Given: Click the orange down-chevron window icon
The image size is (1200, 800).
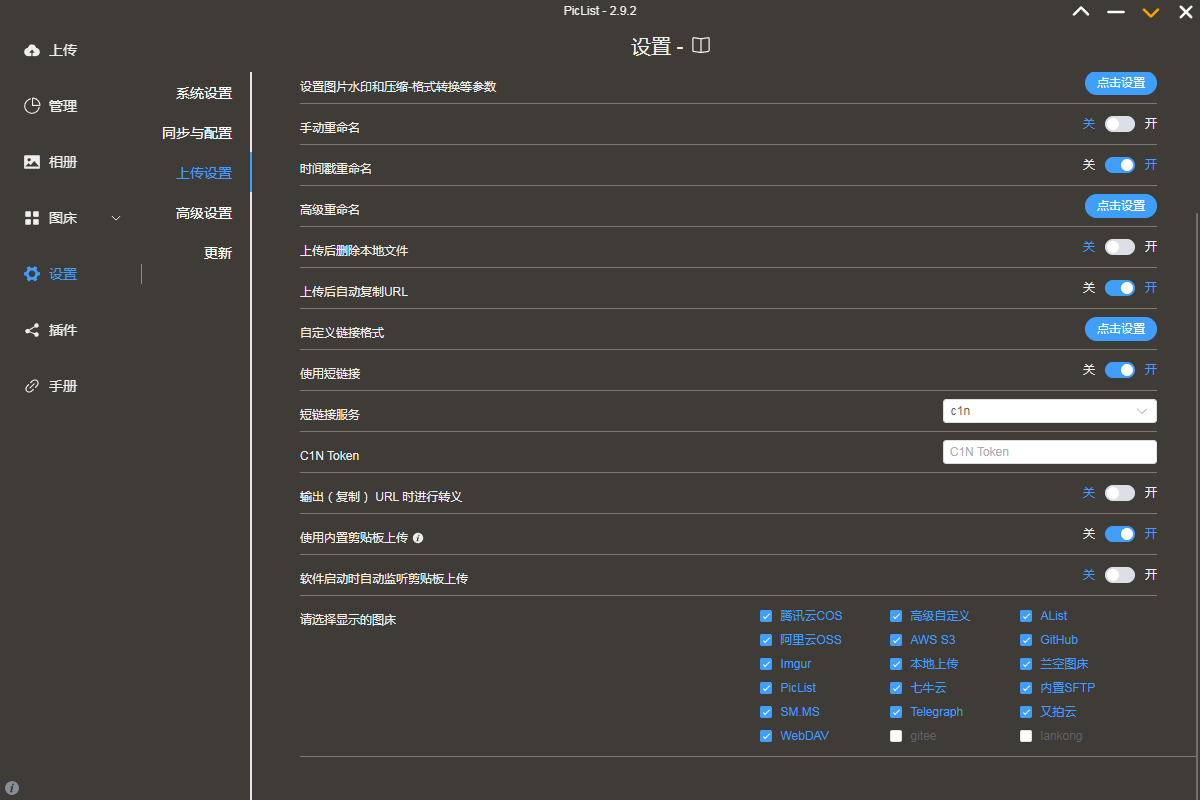Looking at the screenshot, I should click(x=1151, y=12).
